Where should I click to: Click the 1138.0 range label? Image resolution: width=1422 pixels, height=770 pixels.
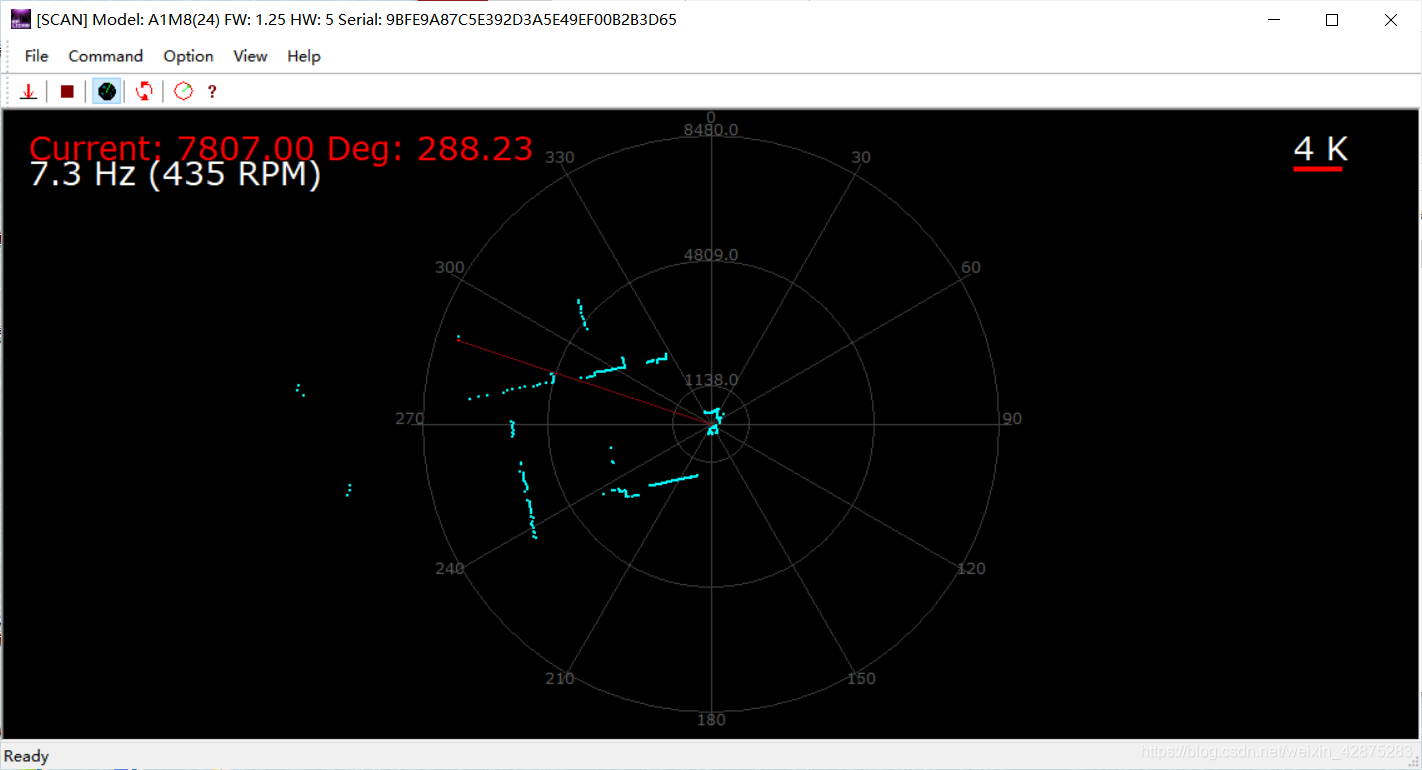pyautogui.click(x=711, y=380)
